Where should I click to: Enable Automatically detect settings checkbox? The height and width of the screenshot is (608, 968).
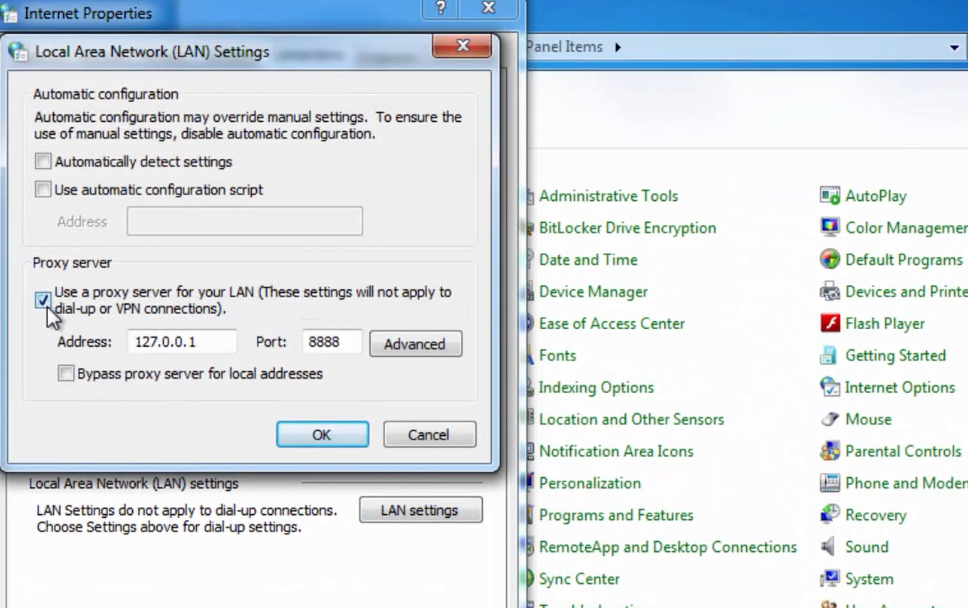pyautogui.click(x=43, y=162)
